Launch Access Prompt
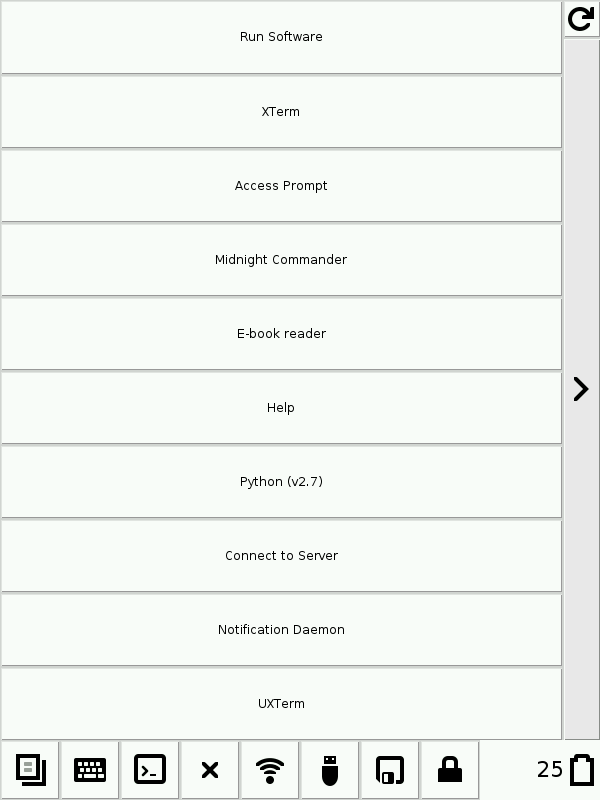Image resolution: width=600 pixels, height=800 pixels. pyautogui.click(x=281, y=186)
